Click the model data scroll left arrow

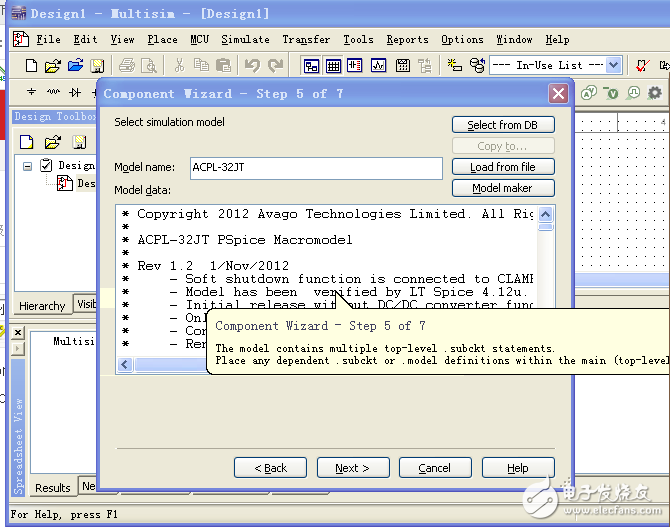pos(125,365)
